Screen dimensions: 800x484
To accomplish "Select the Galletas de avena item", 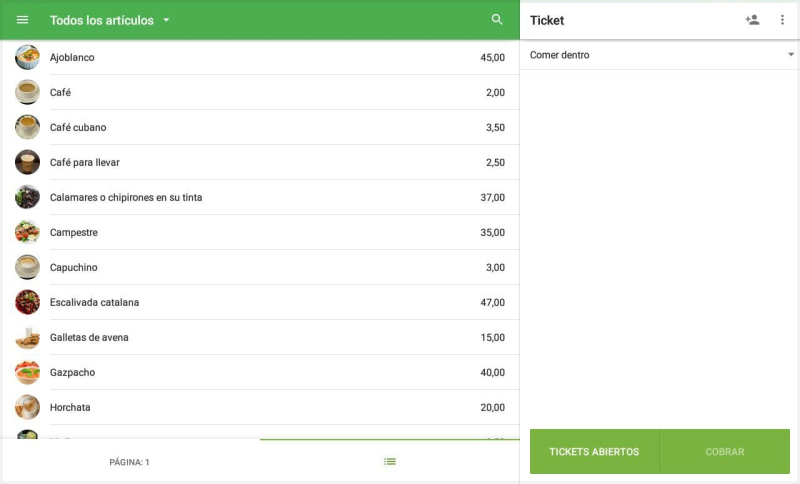I will (89, 338).
